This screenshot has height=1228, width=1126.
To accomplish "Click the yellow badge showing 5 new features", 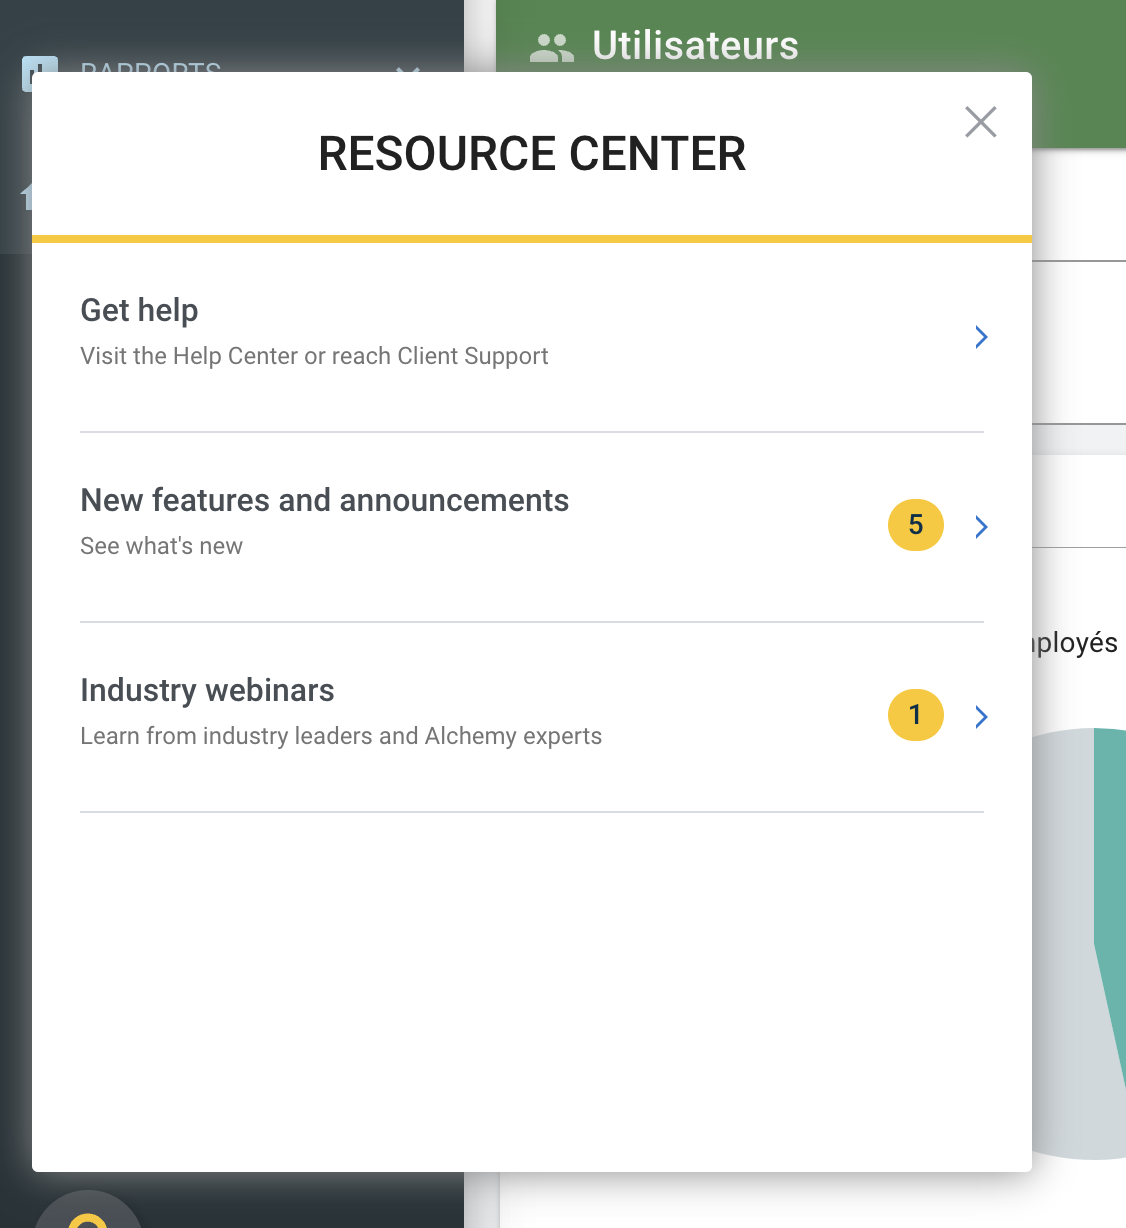I will pyautogui.click(x=915, y=525).
